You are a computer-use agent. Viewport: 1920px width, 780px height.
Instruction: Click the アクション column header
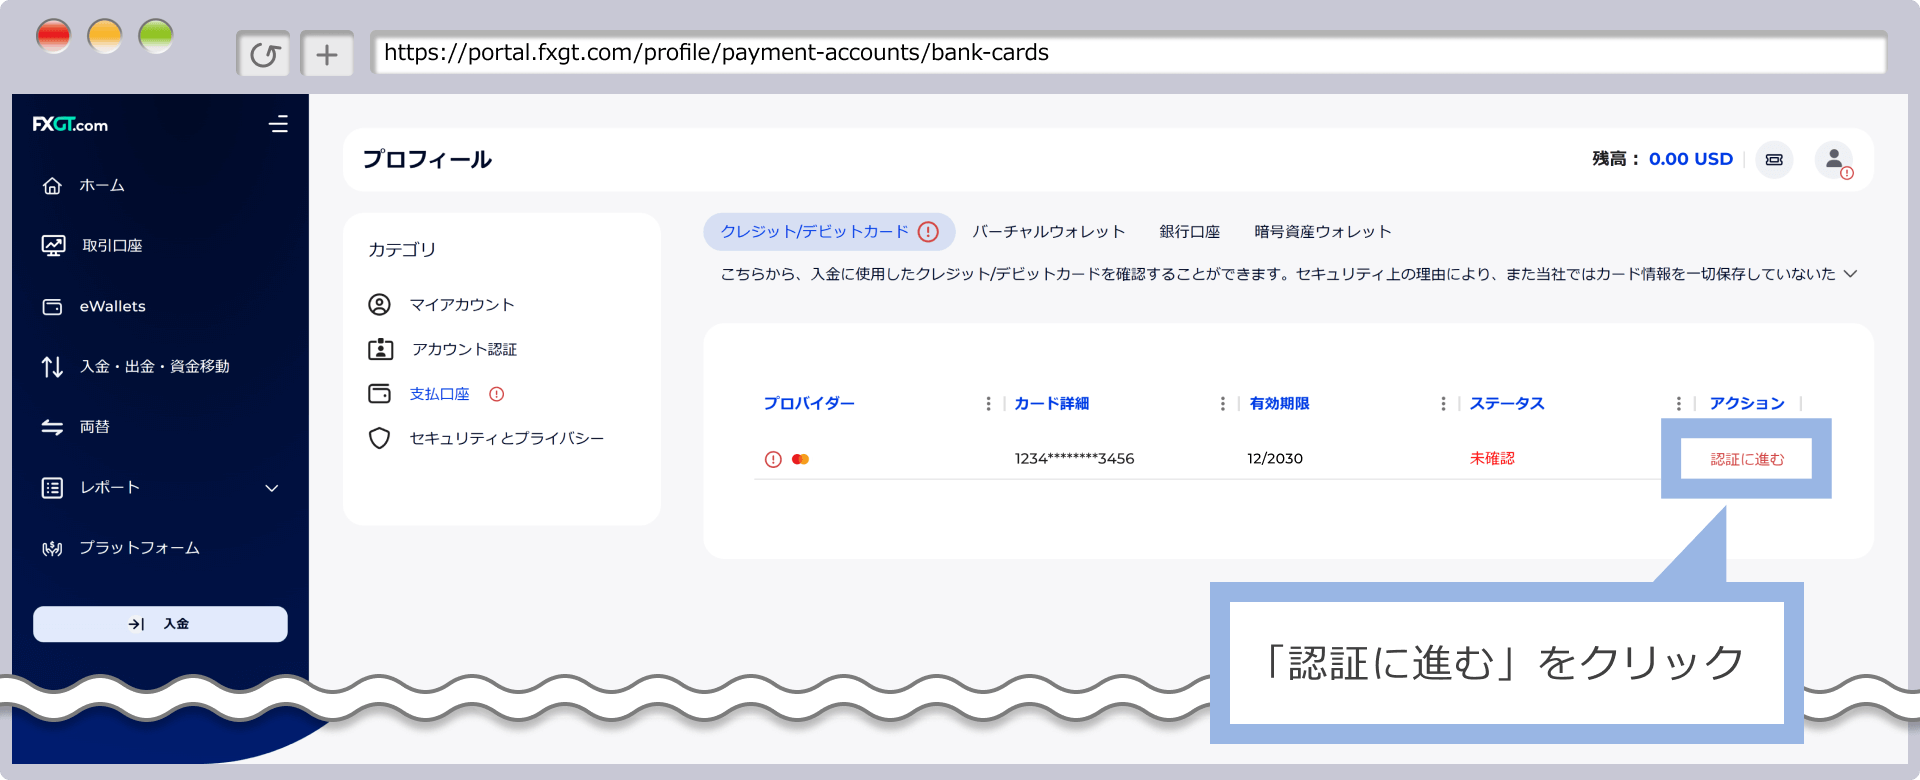[1747, 404]
